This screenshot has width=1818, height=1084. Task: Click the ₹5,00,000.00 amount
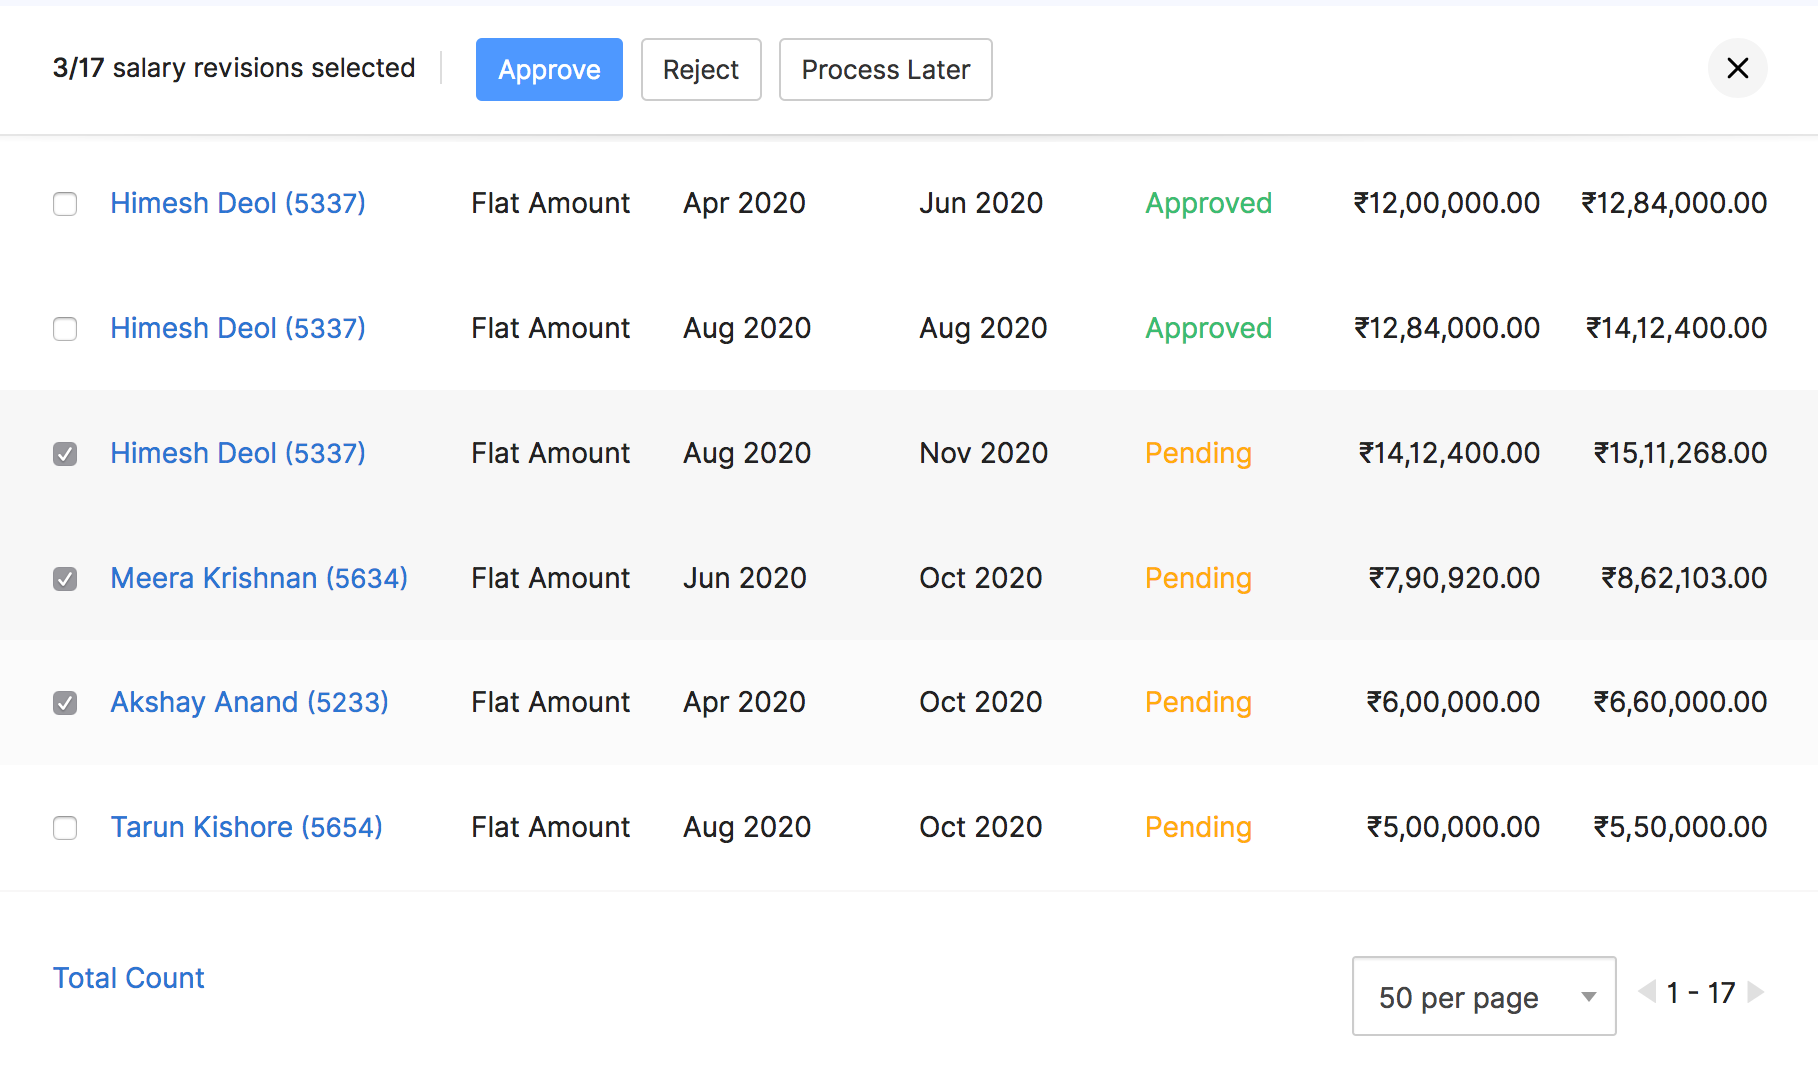click(1453, 827)
